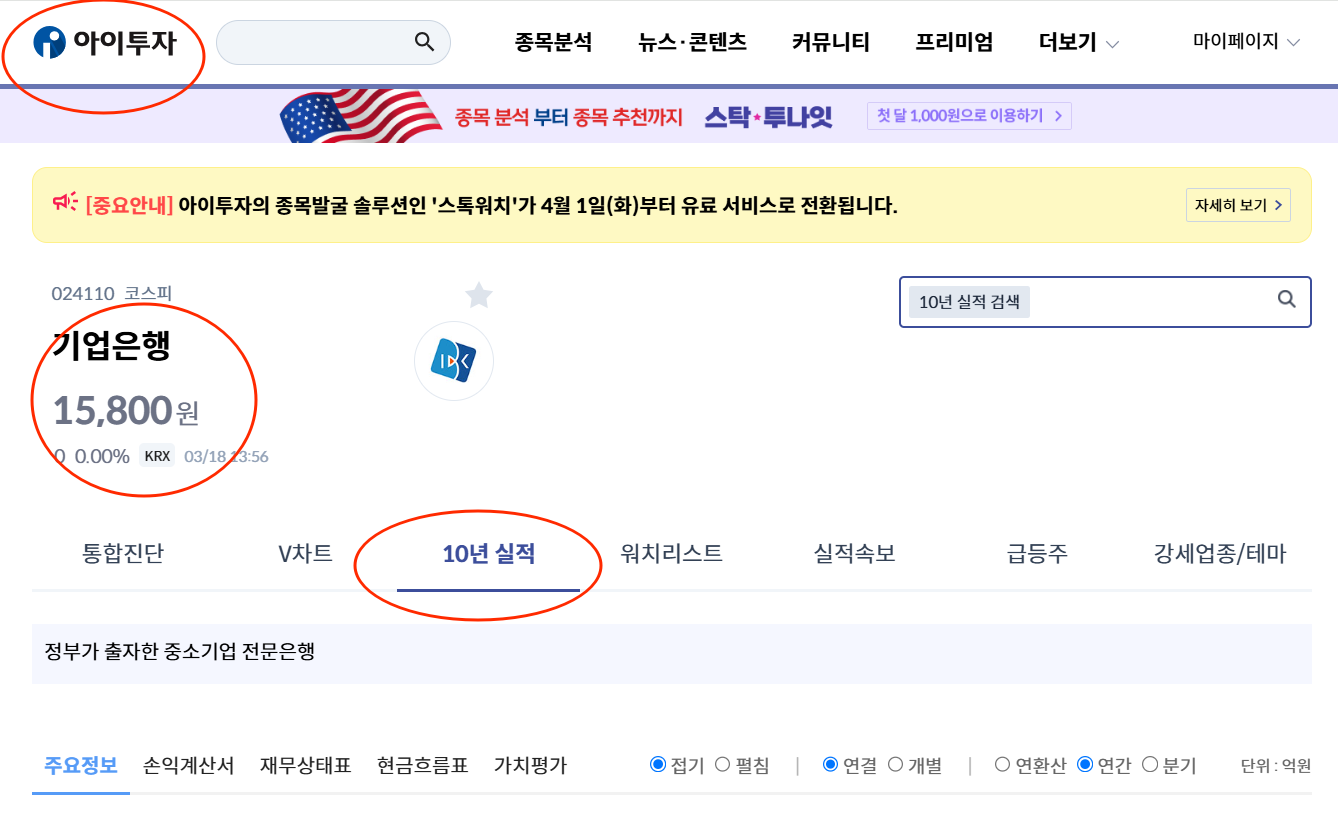Switch to the V차트 tab
This screenshot has height=825, width=1338.
pyautogui.click(x=306, y=553)
